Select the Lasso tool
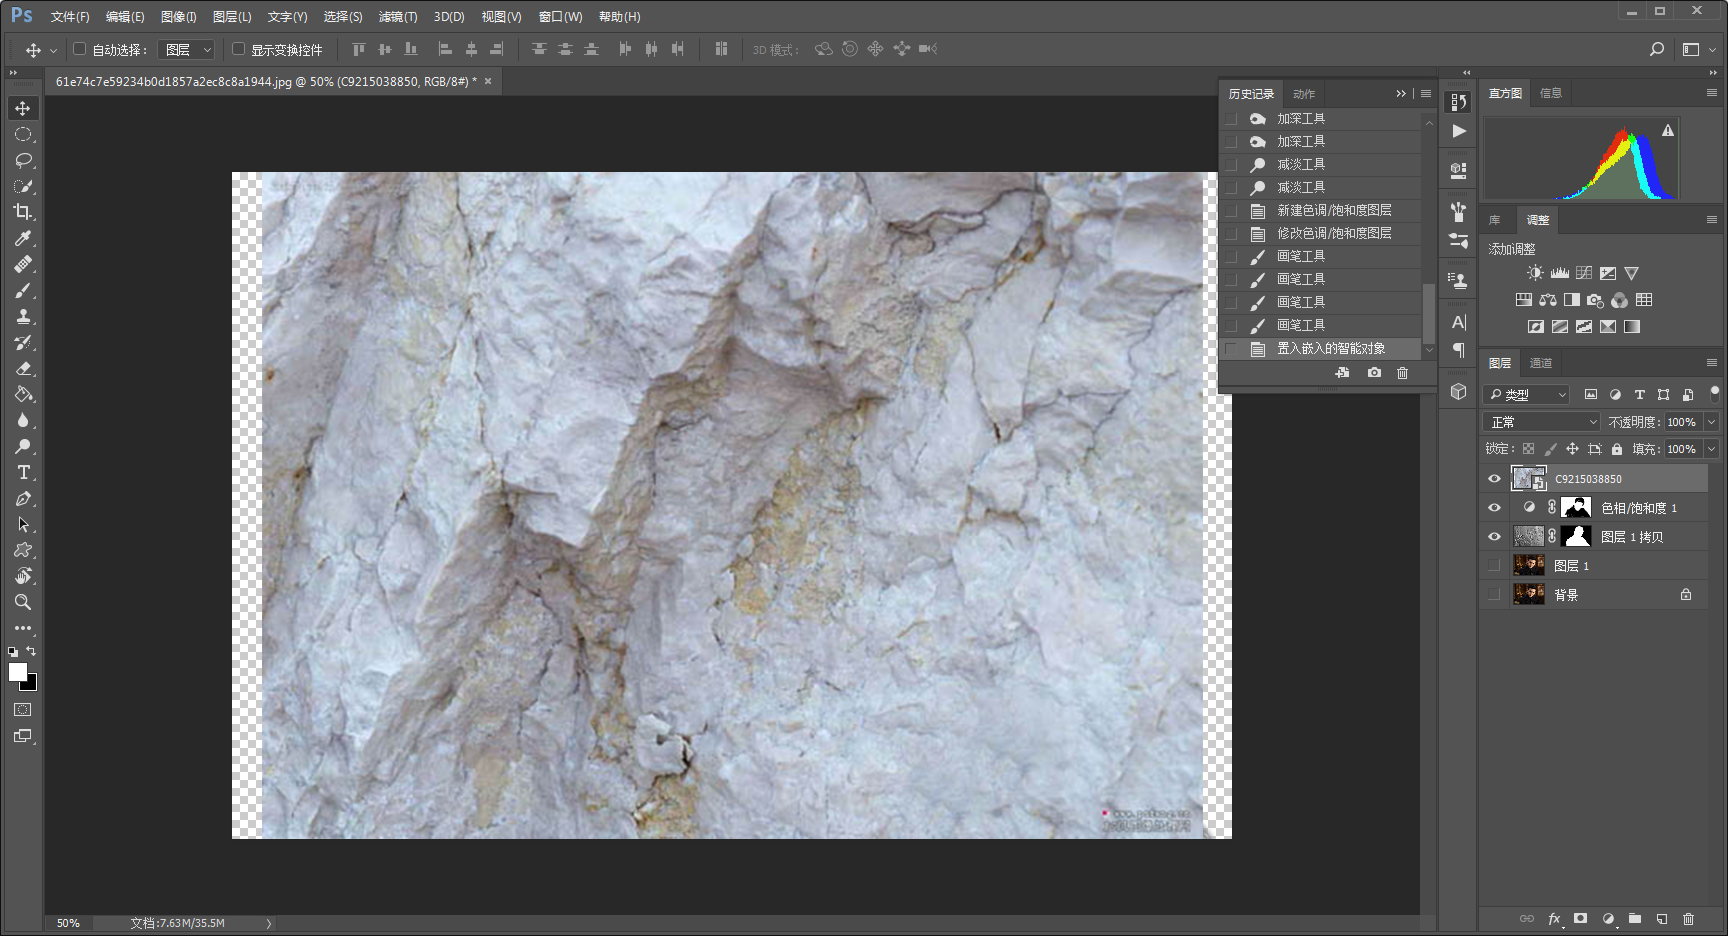Image resolution: width=1728 pixels, height=936 pixels. (x=23, y=160)
